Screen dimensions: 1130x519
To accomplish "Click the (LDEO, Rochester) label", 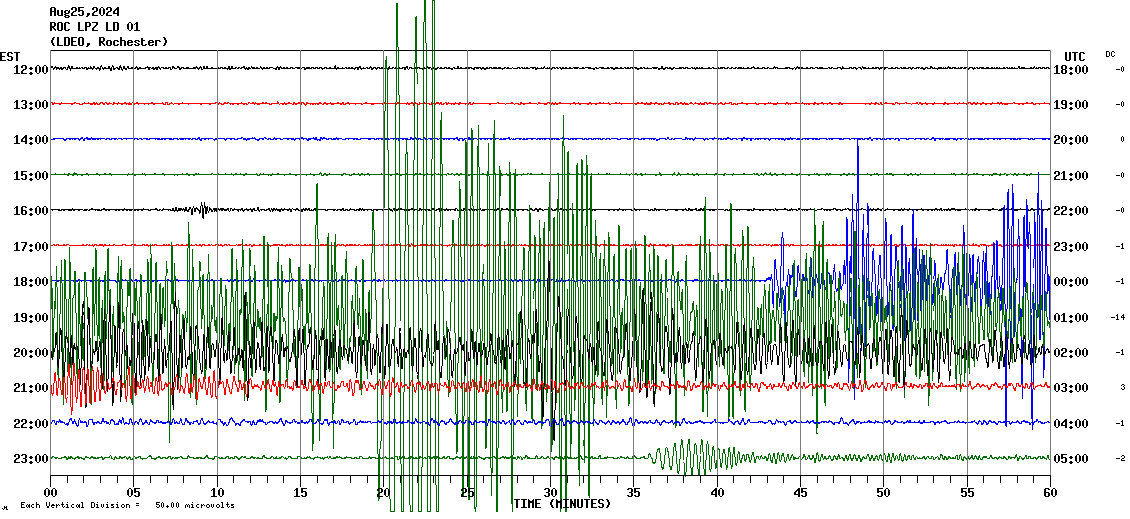I will 109,42.
